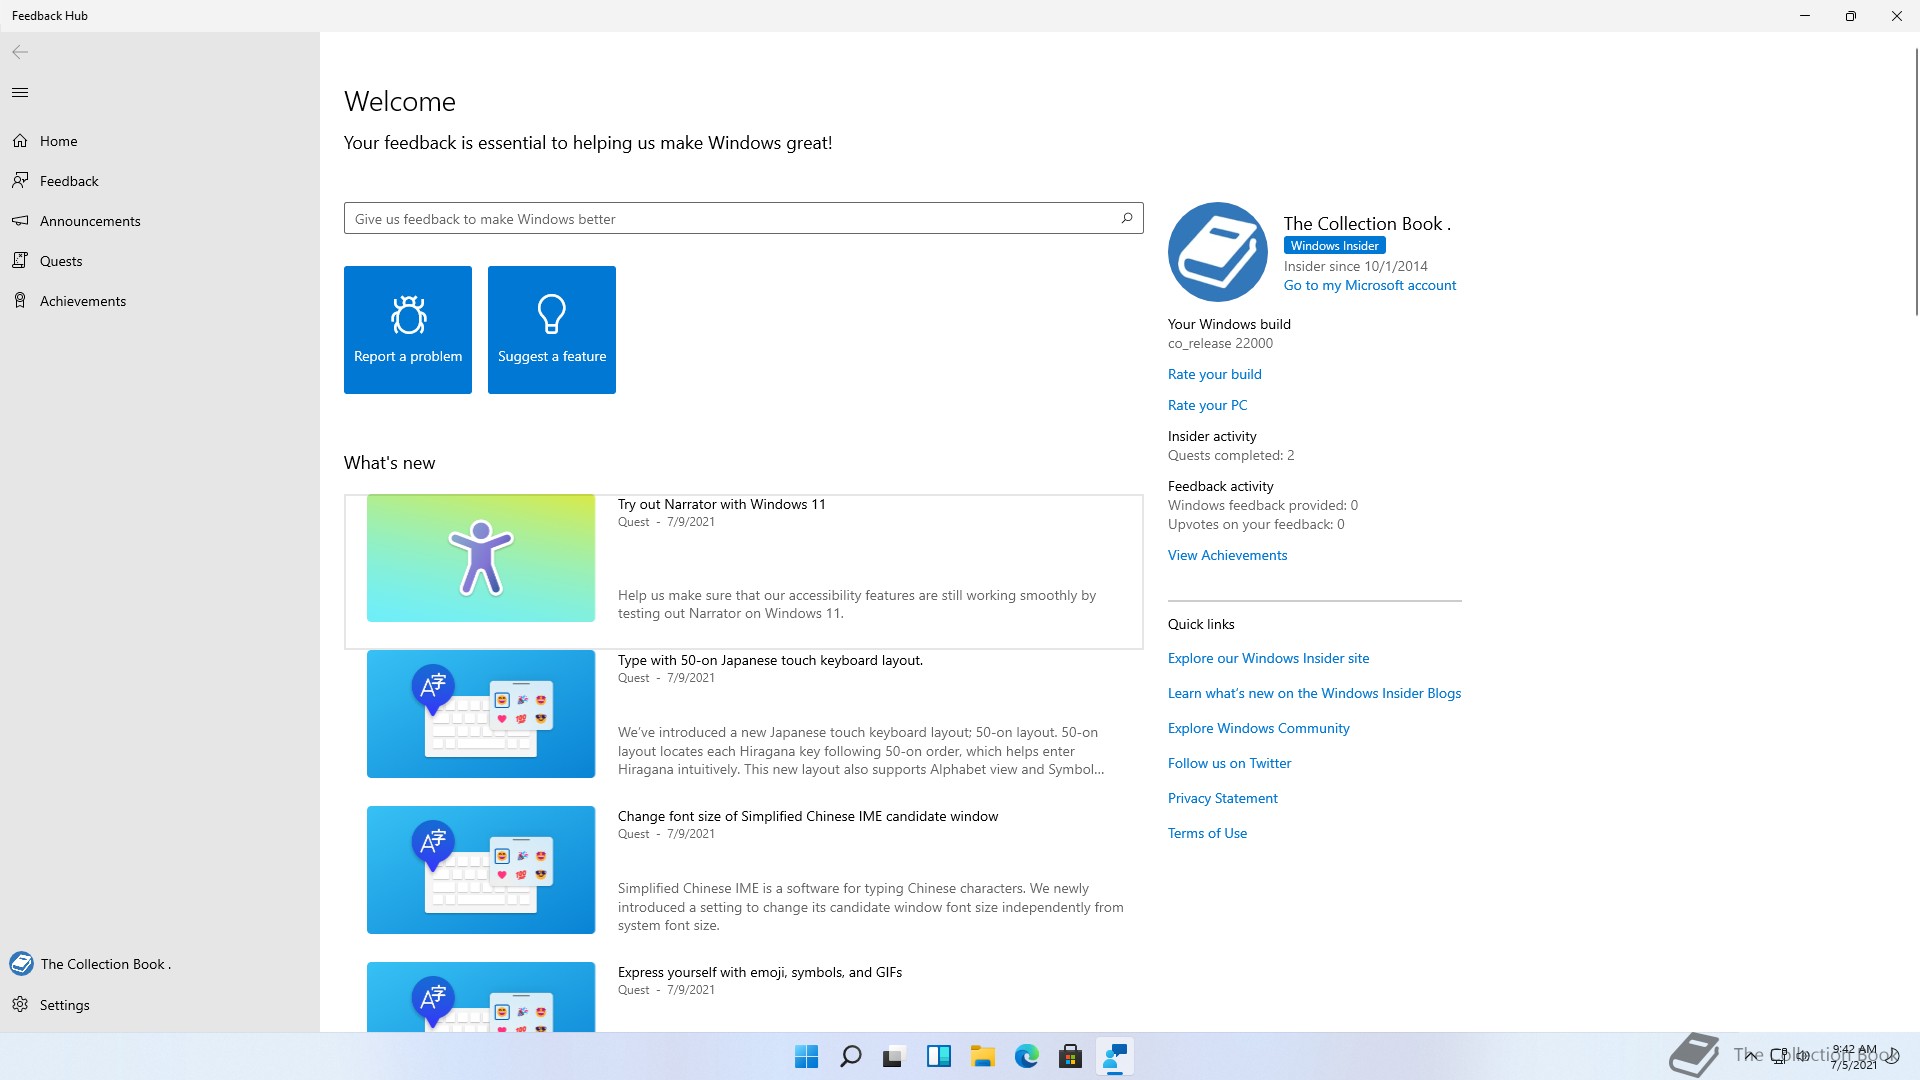Toggle the hamburger navigation menu
Viewport: 1920px width, 1080px height.
click(20, 93)
